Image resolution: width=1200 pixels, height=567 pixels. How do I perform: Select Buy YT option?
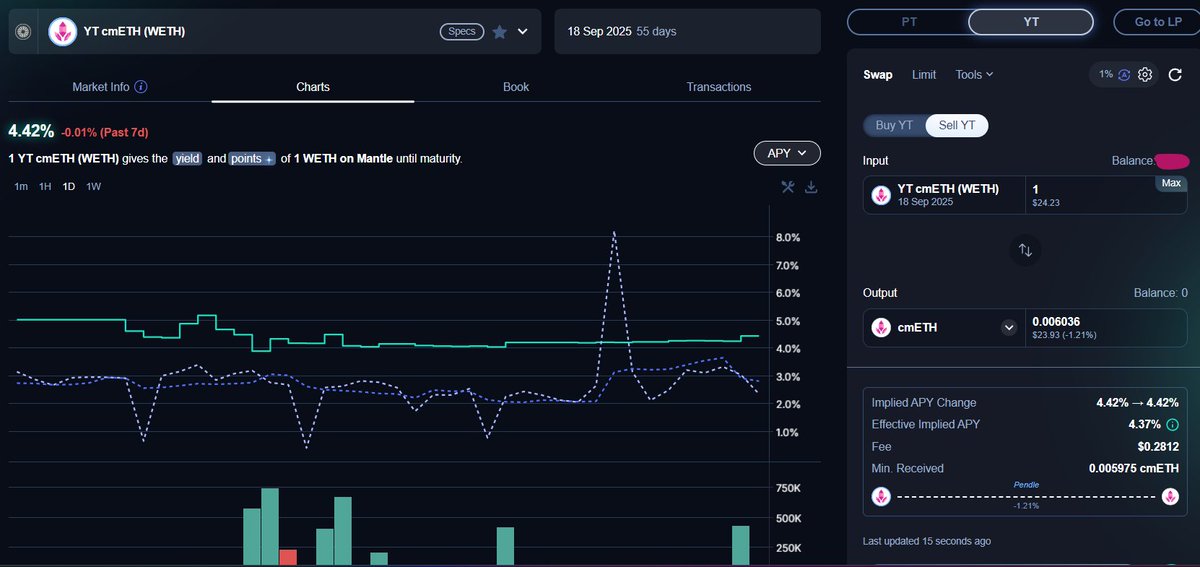[x=894, y=125]
